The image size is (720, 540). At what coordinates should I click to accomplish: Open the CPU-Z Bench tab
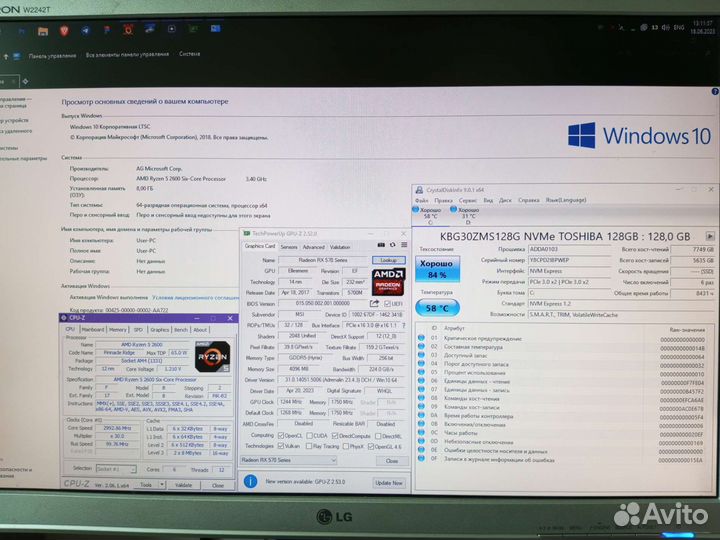pos(181,330)
